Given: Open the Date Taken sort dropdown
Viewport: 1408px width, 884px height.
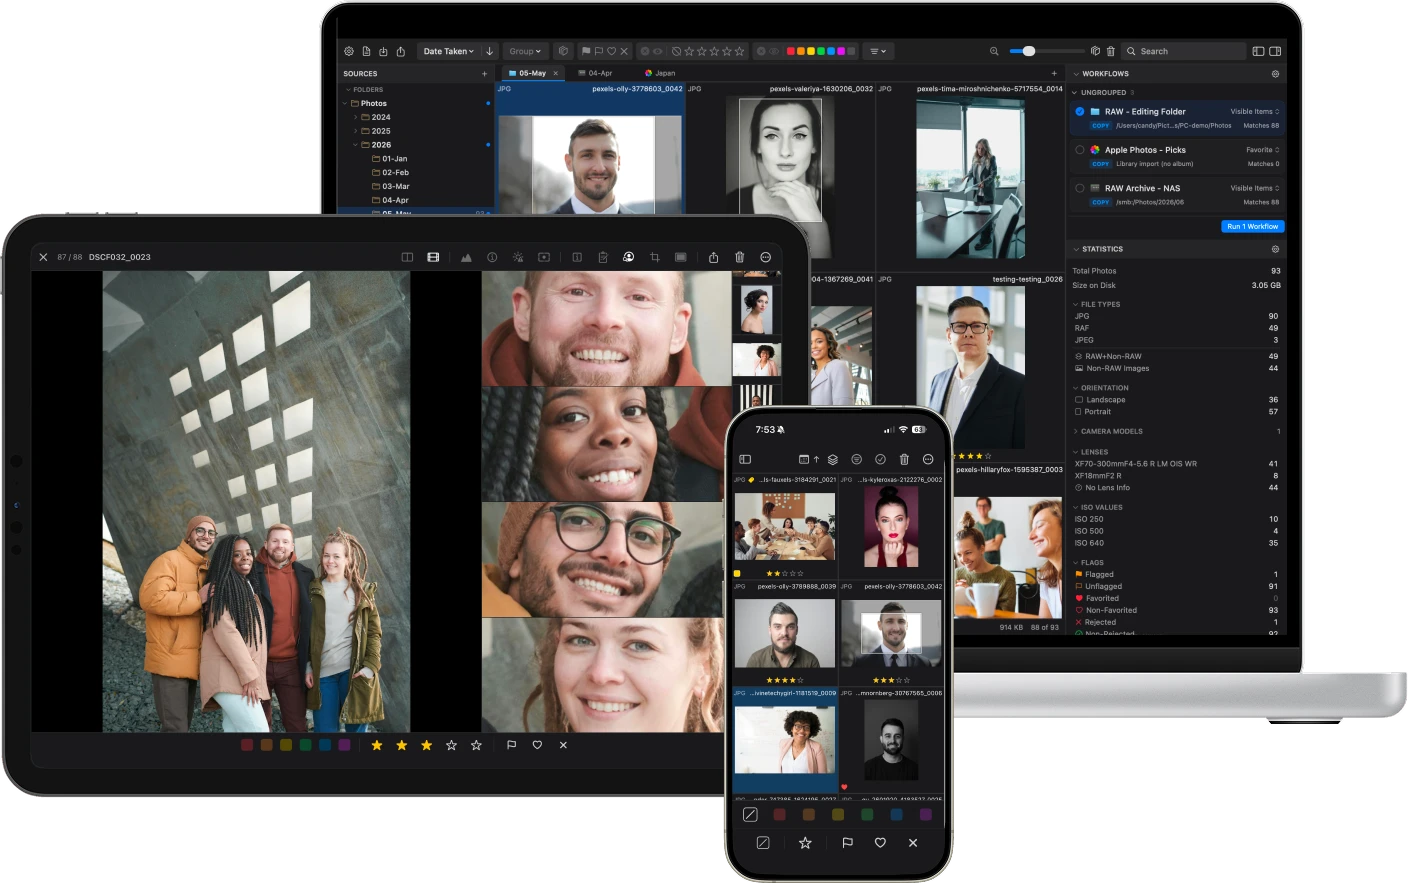Looking at the screenshot, I should click(449, 51).
